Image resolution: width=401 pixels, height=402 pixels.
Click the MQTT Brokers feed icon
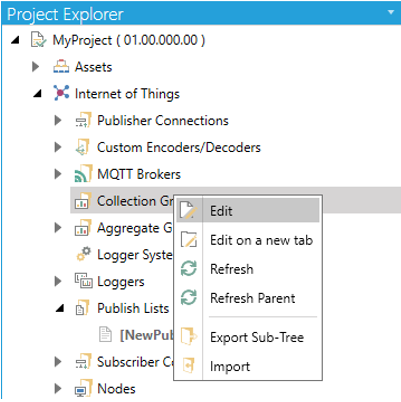pos(83,174)
